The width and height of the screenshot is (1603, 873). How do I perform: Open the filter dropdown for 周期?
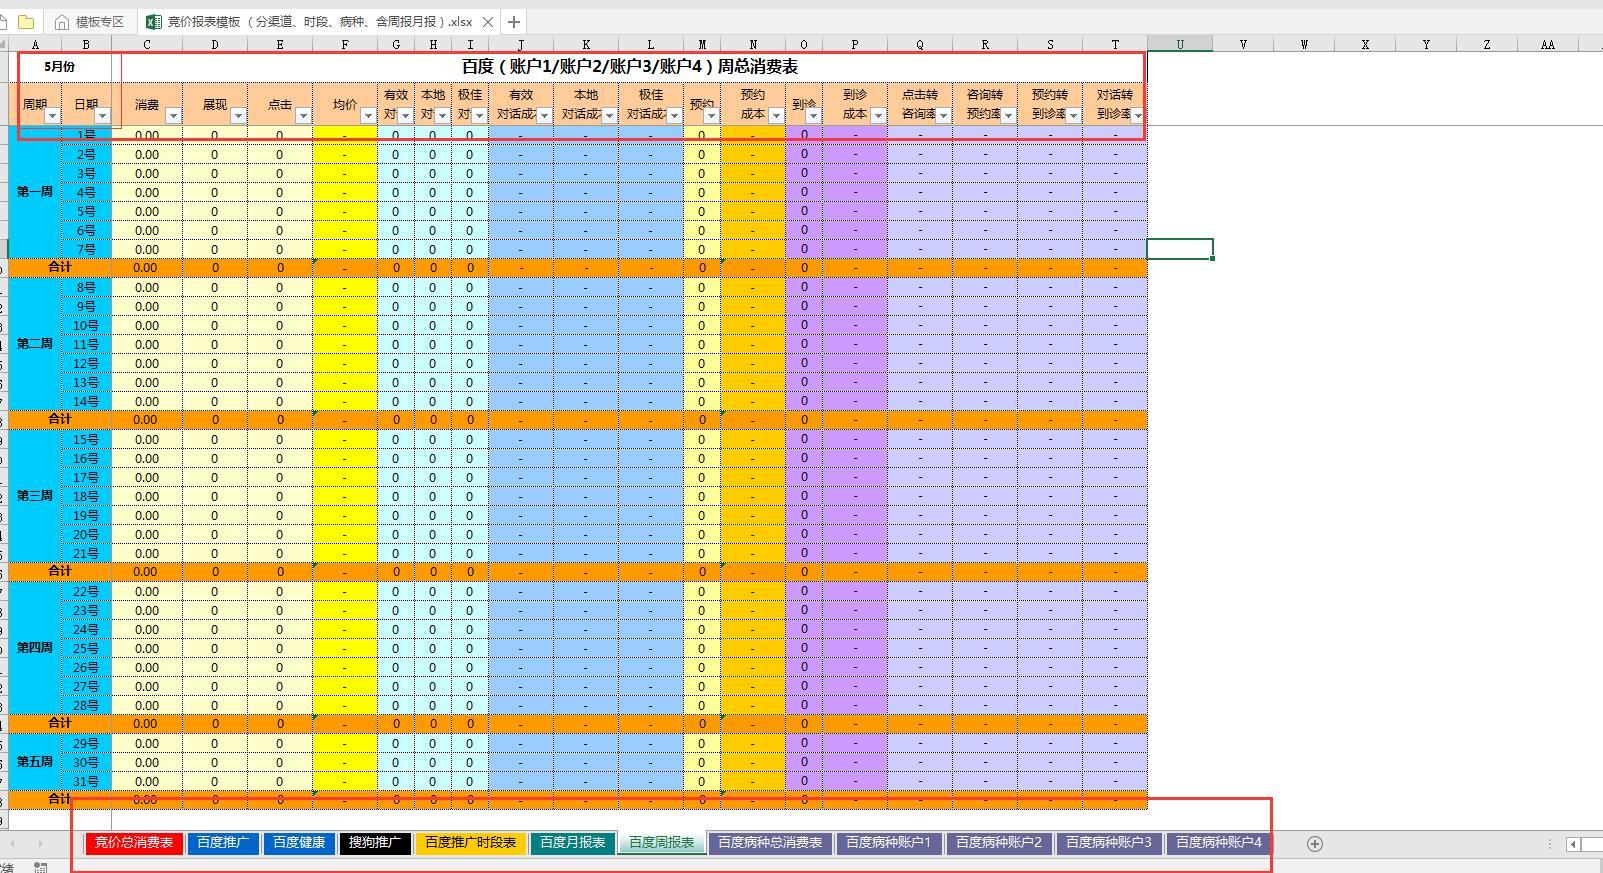(x=52, y=116)
